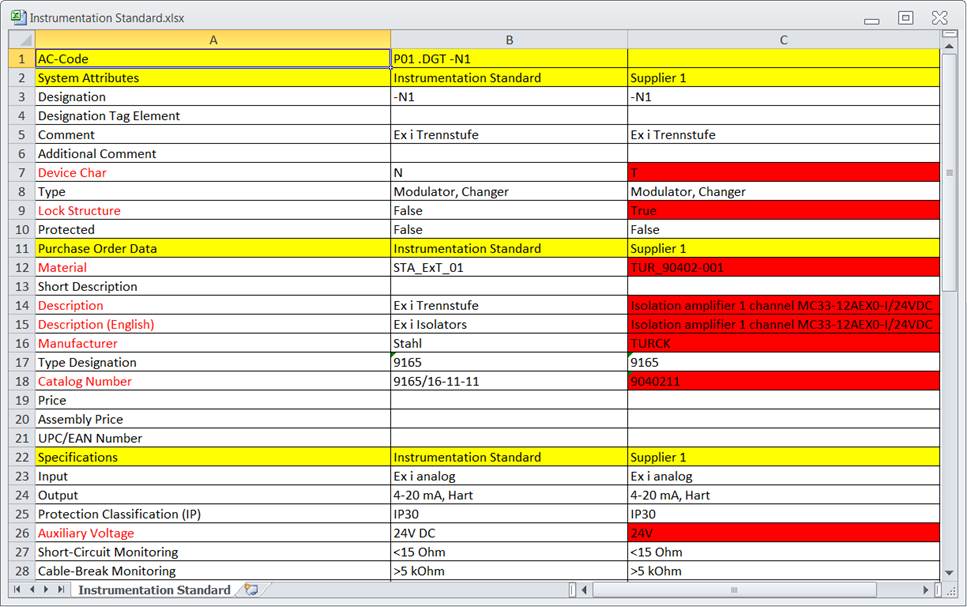Select cell containing P01 .DGT -N1
The height and width of the screenshot is (607, 967).
pyautogui.click(x=509, y=59)
